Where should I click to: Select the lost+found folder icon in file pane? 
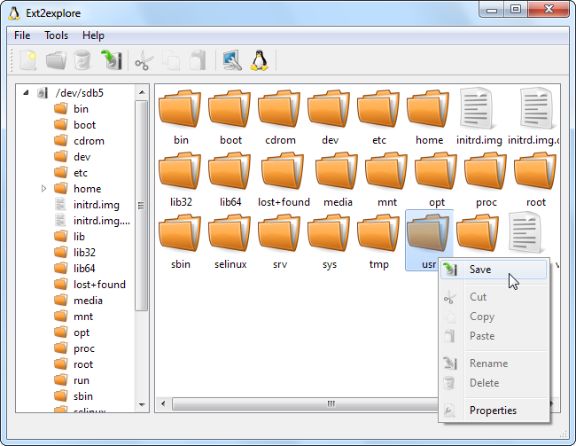[x=283, y=171]
